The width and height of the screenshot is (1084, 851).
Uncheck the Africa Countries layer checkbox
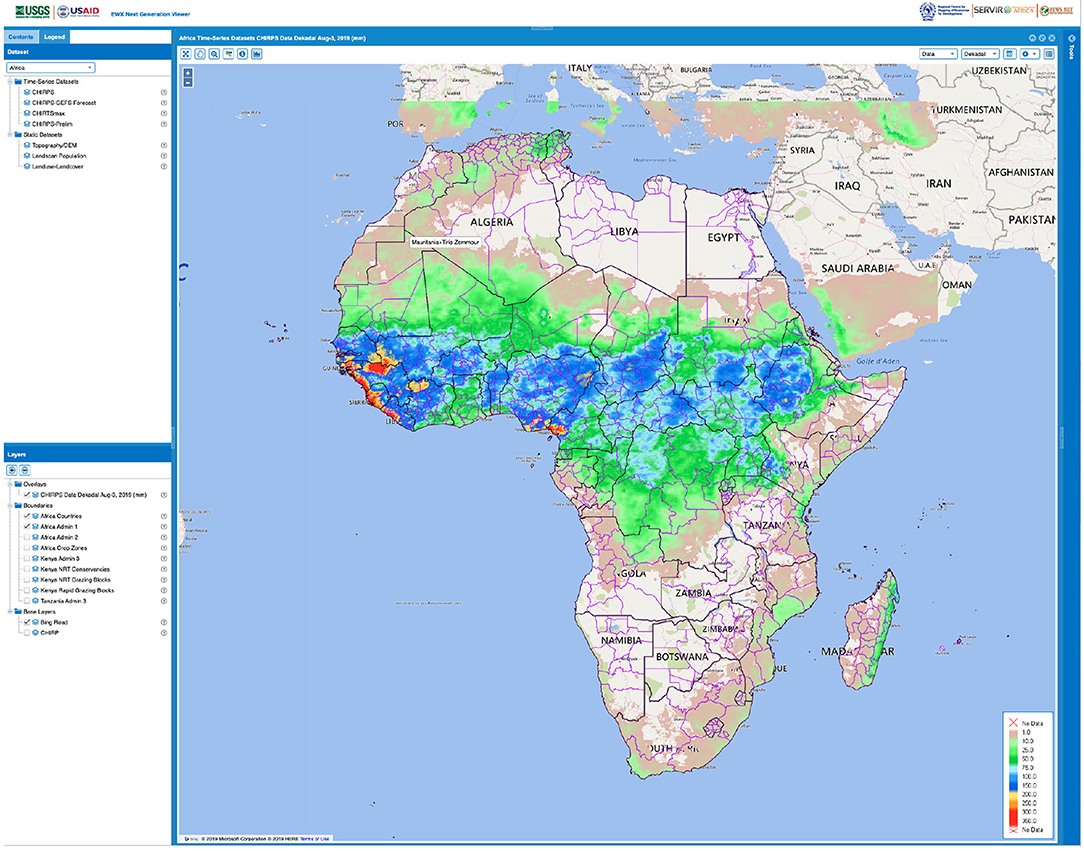tap(28, 516)
